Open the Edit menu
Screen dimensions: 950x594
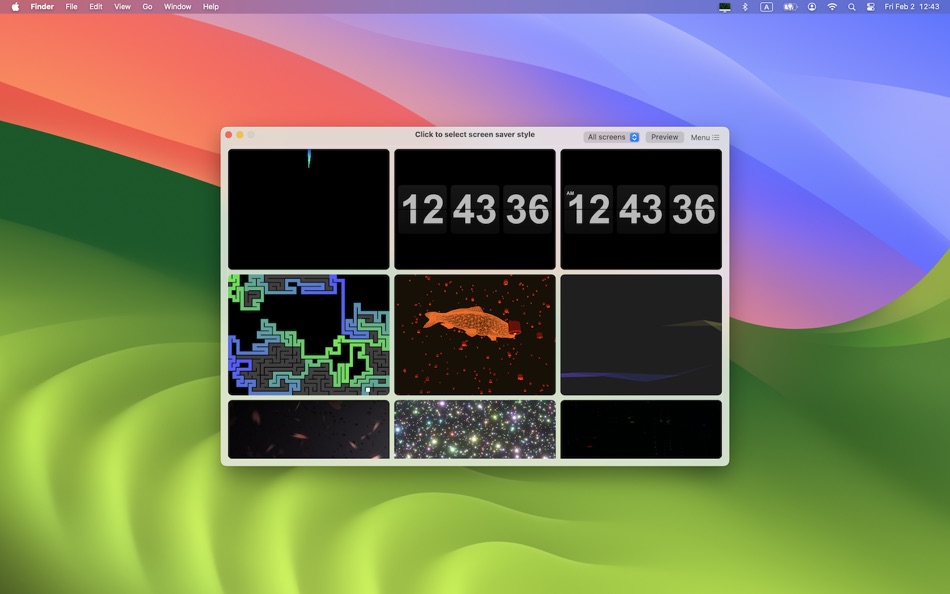click(x=96, y=7)
